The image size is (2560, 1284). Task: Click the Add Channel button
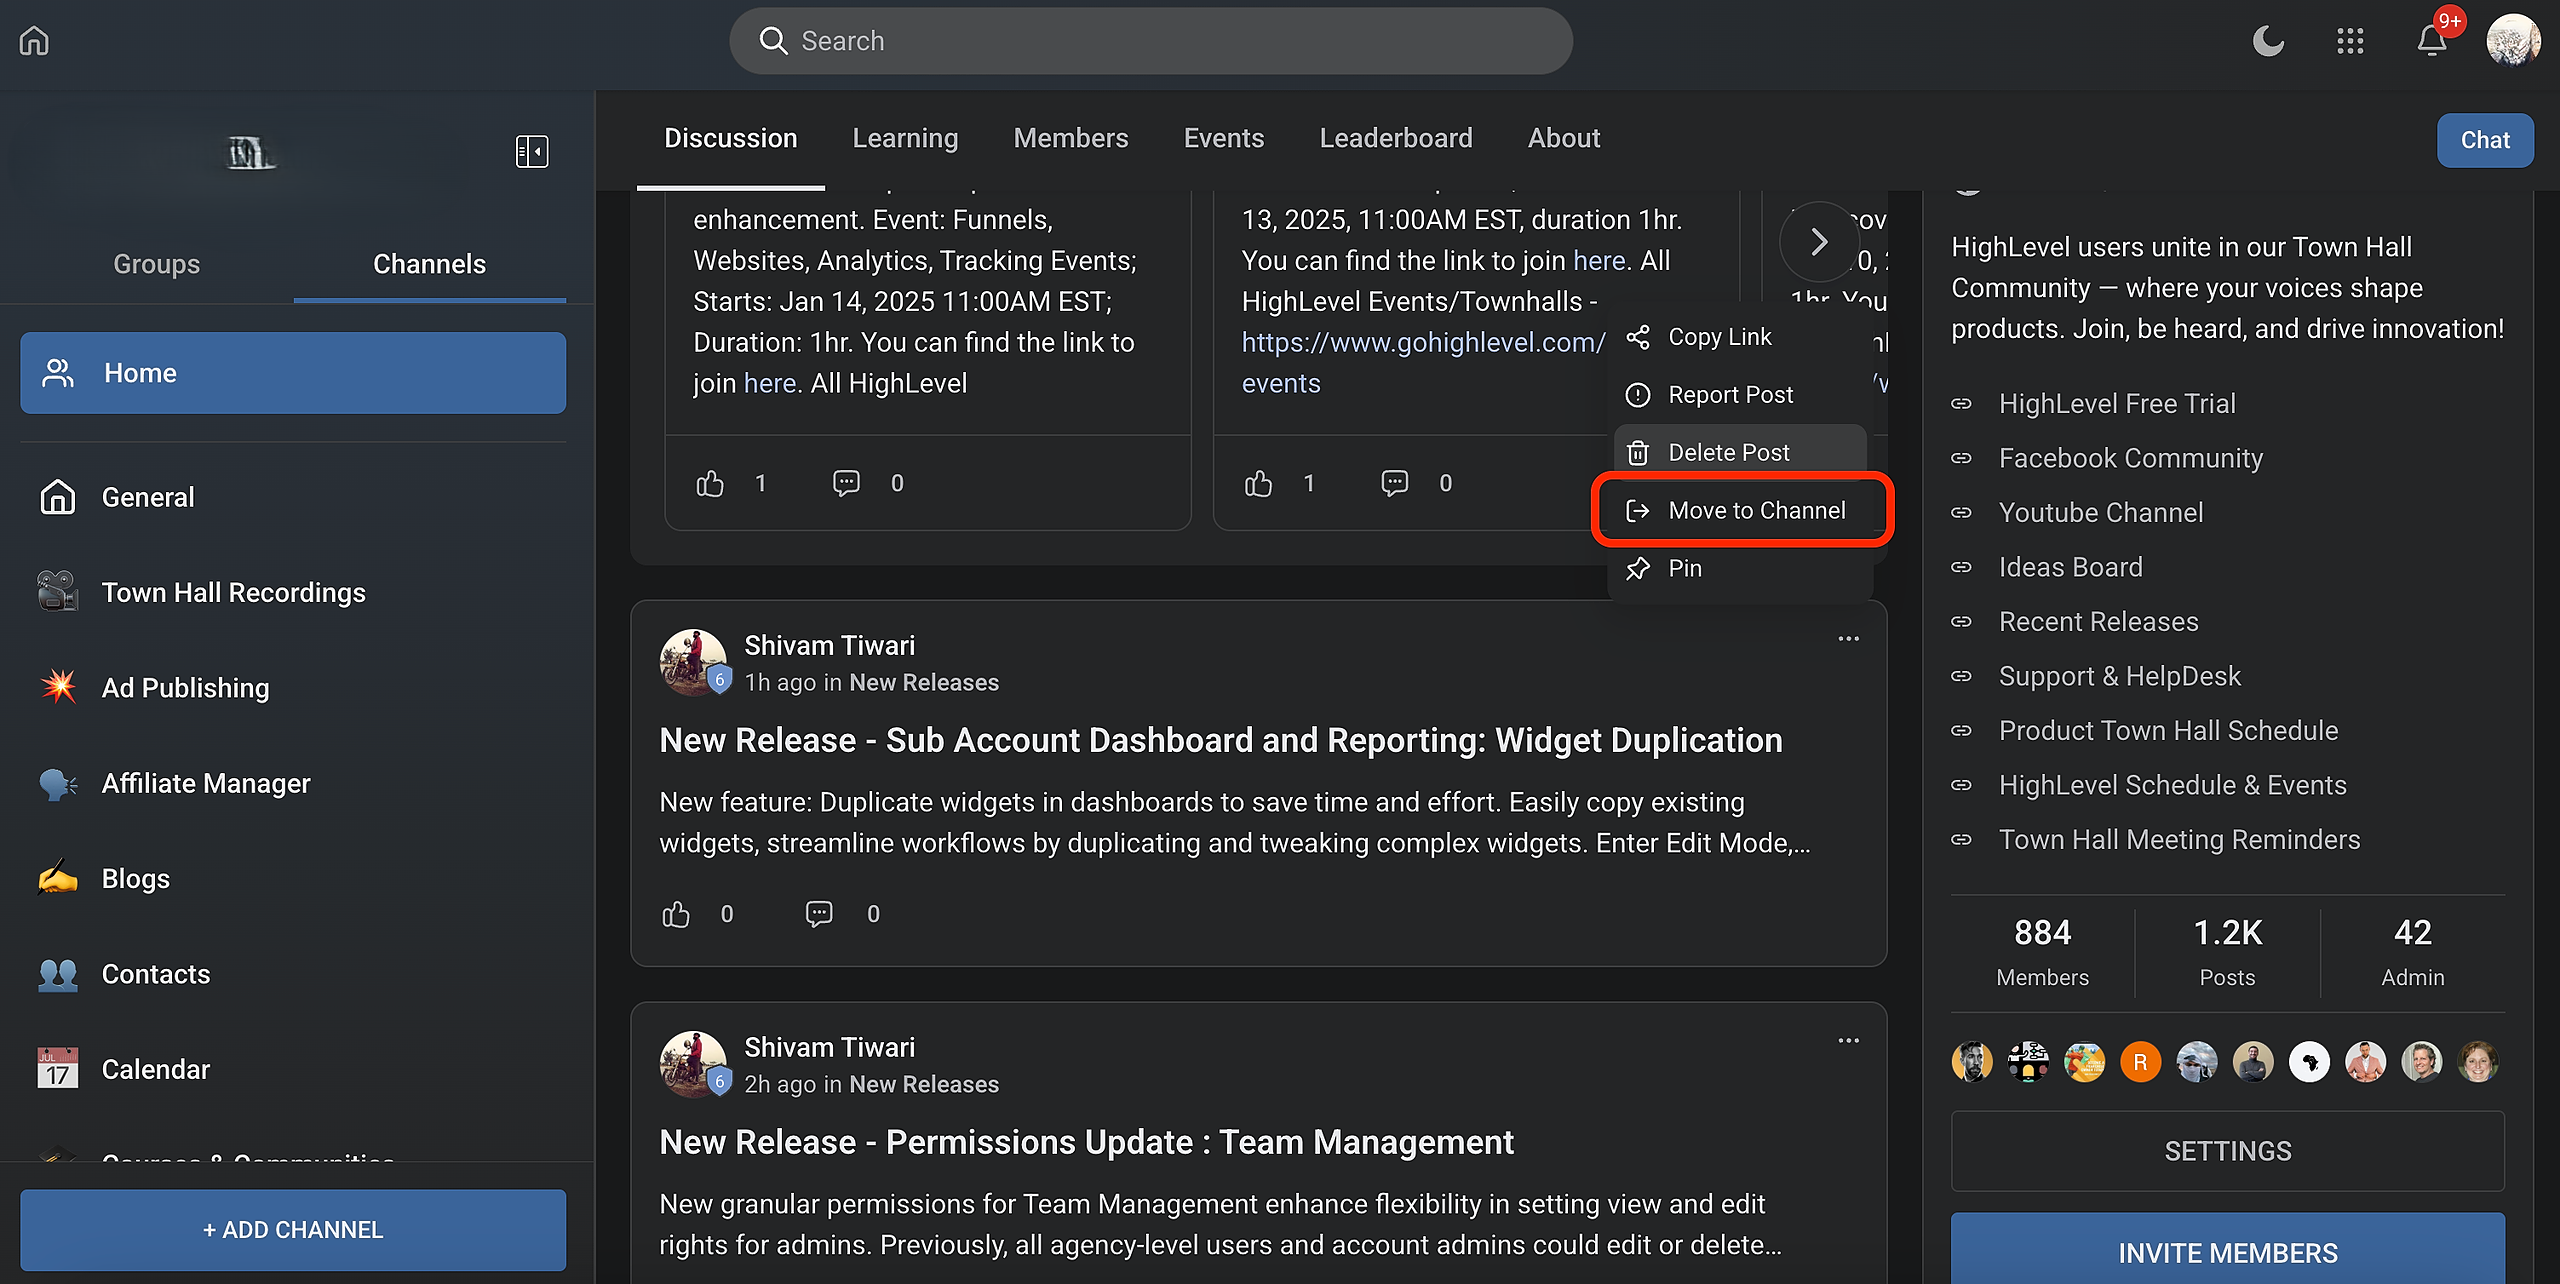pos(293,1230)
